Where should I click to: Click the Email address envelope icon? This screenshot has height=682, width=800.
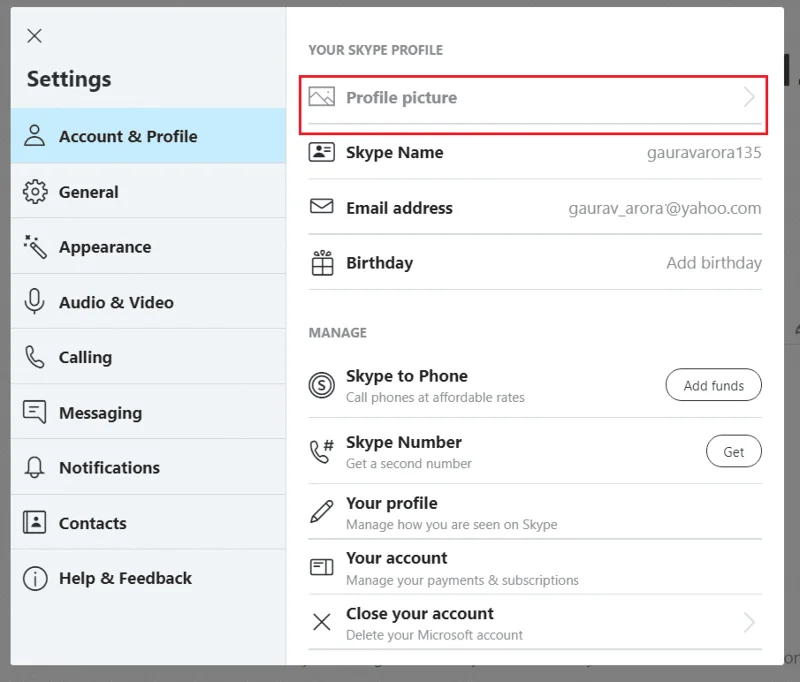tap(322, 207)
